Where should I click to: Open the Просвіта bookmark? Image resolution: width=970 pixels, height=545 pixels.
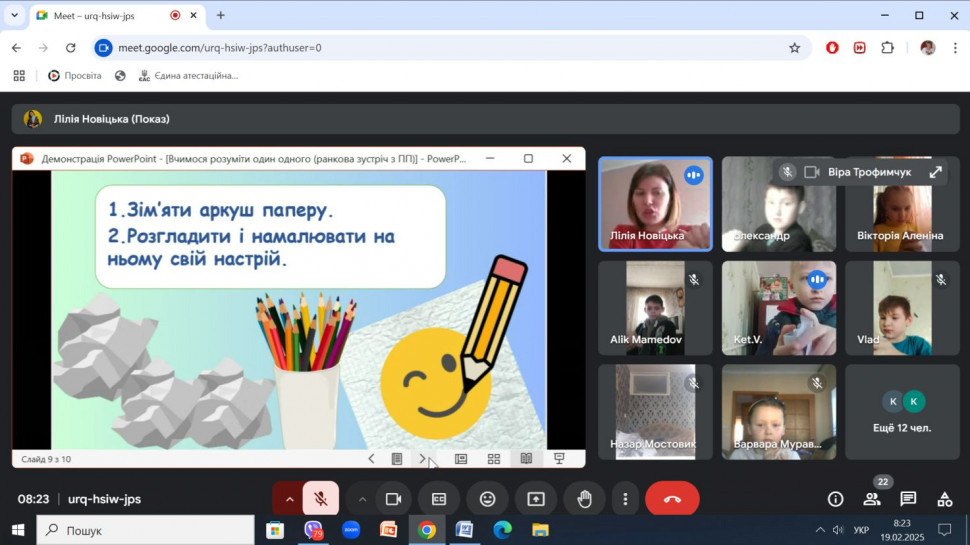pyautogui.click(x=74, y=75)
